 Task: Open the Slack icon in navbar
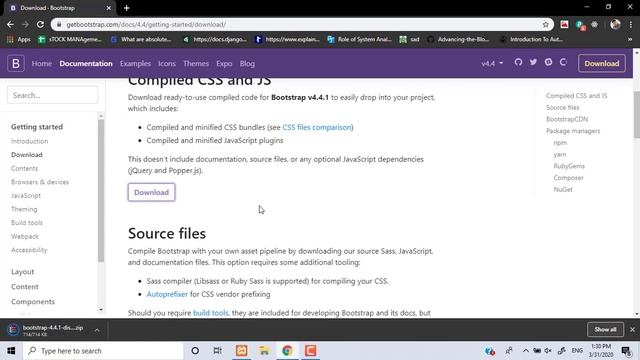(x=548, y=62)
